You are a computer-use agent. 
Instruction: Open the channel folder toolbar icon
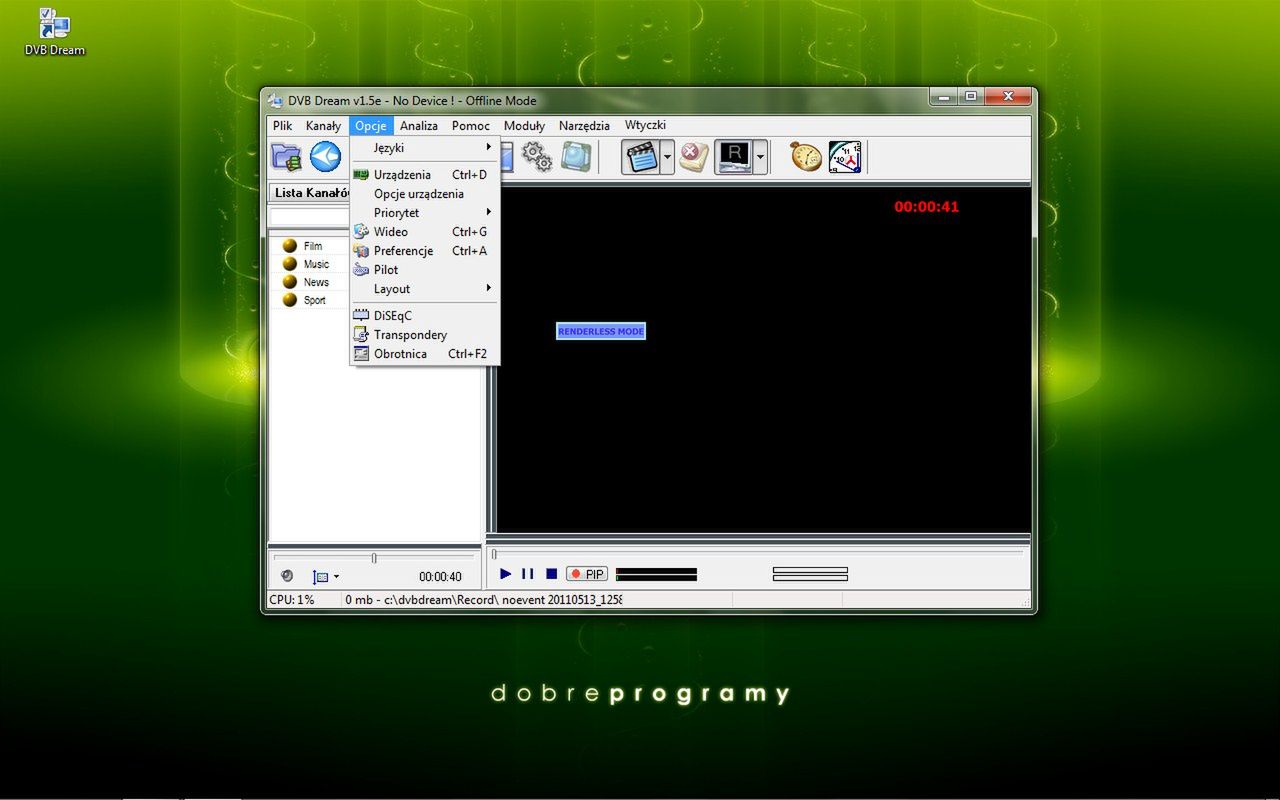(286, 156)
